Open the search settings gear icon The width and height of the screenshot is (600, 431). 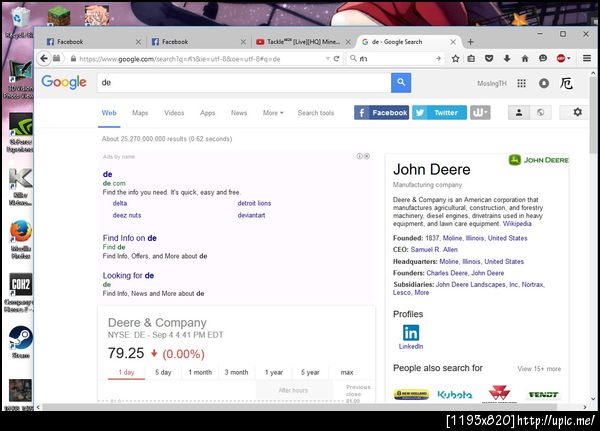[x=577, y=112]
